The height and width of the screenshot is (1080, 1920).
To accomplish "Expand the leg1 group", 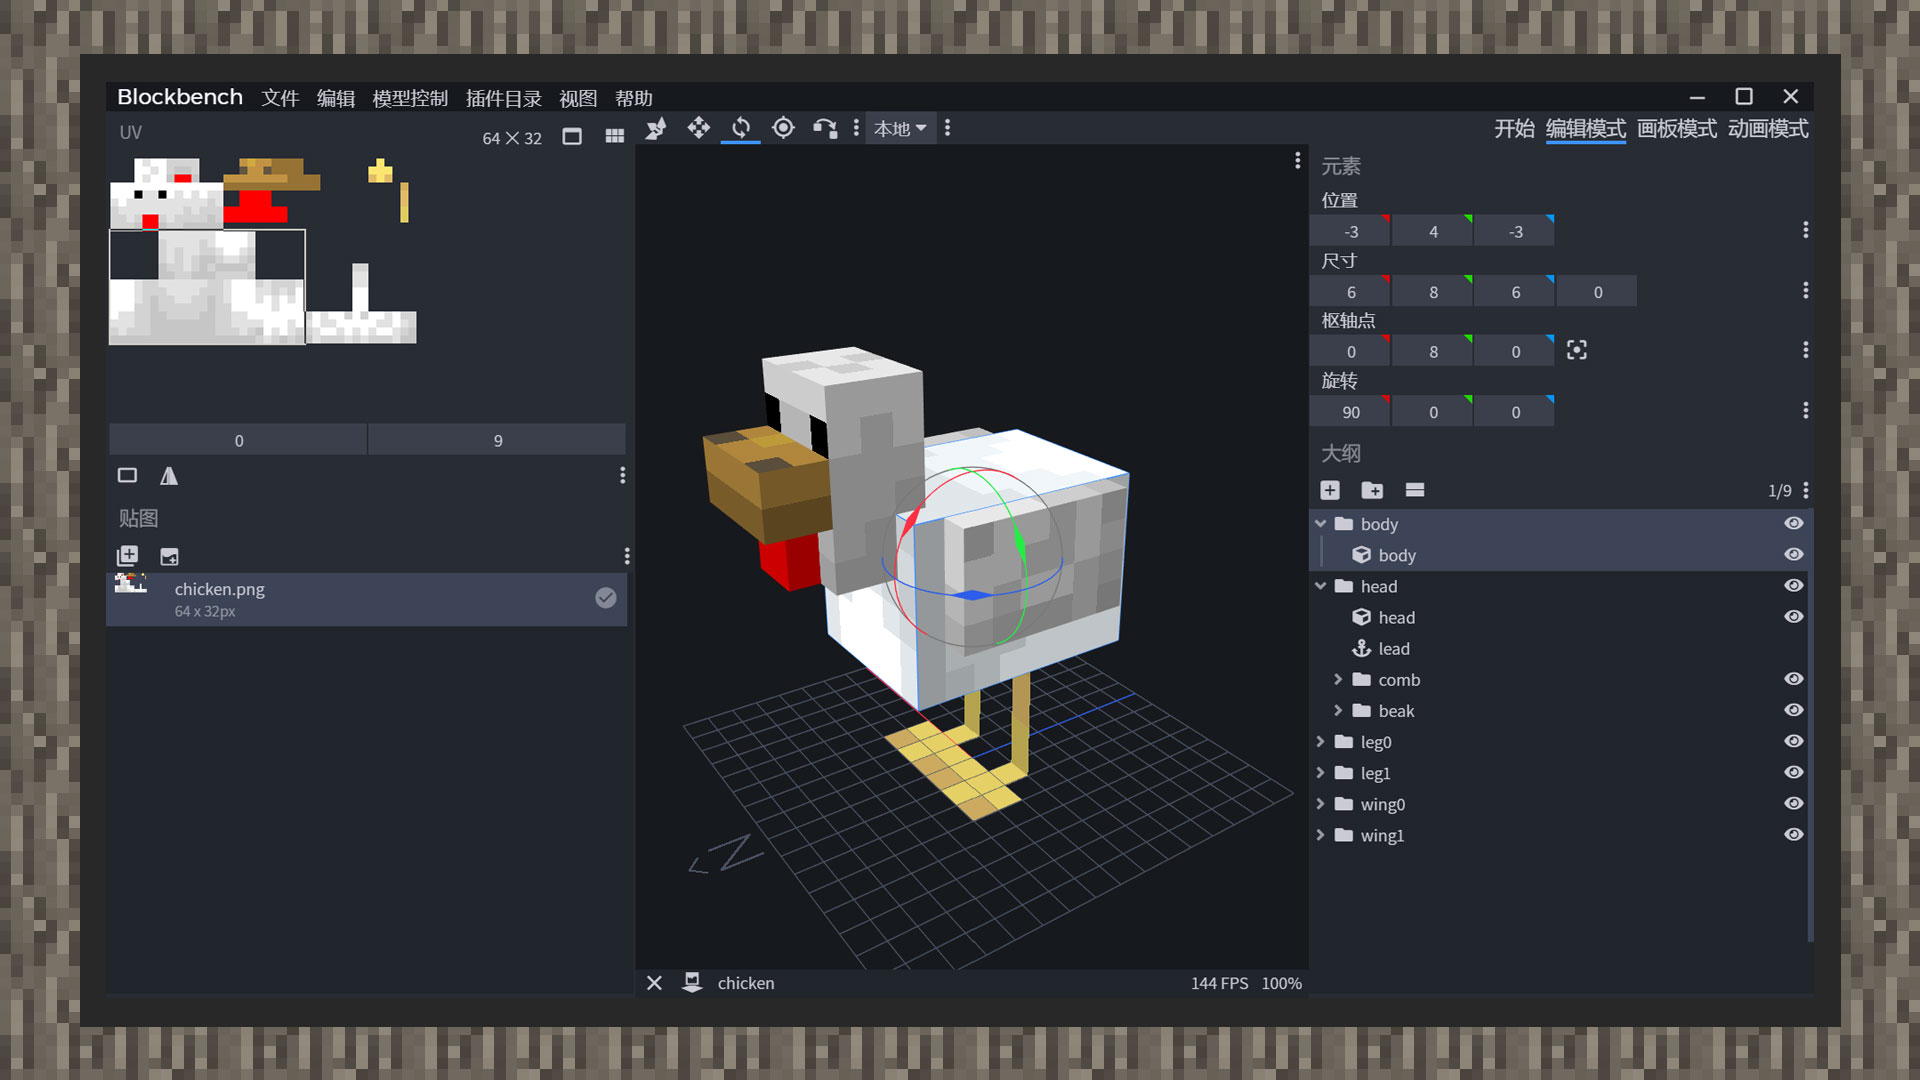I will pyautogui.click(x=1320, y=772).
